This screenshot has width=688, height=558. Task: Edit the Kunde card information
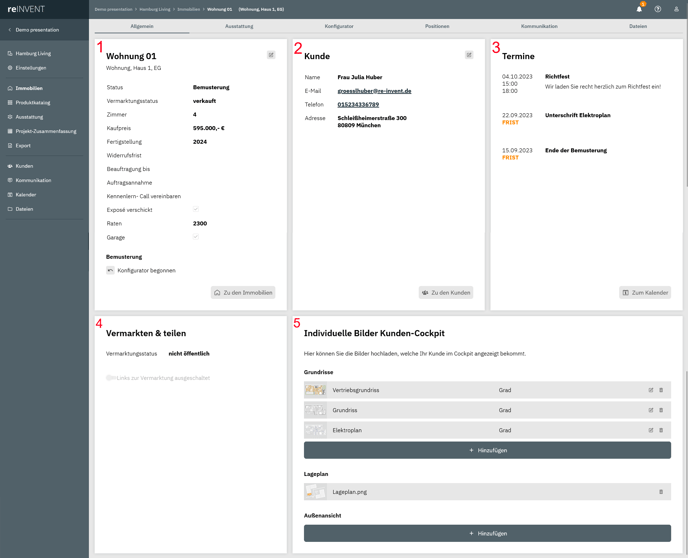[x=469, y=55]
